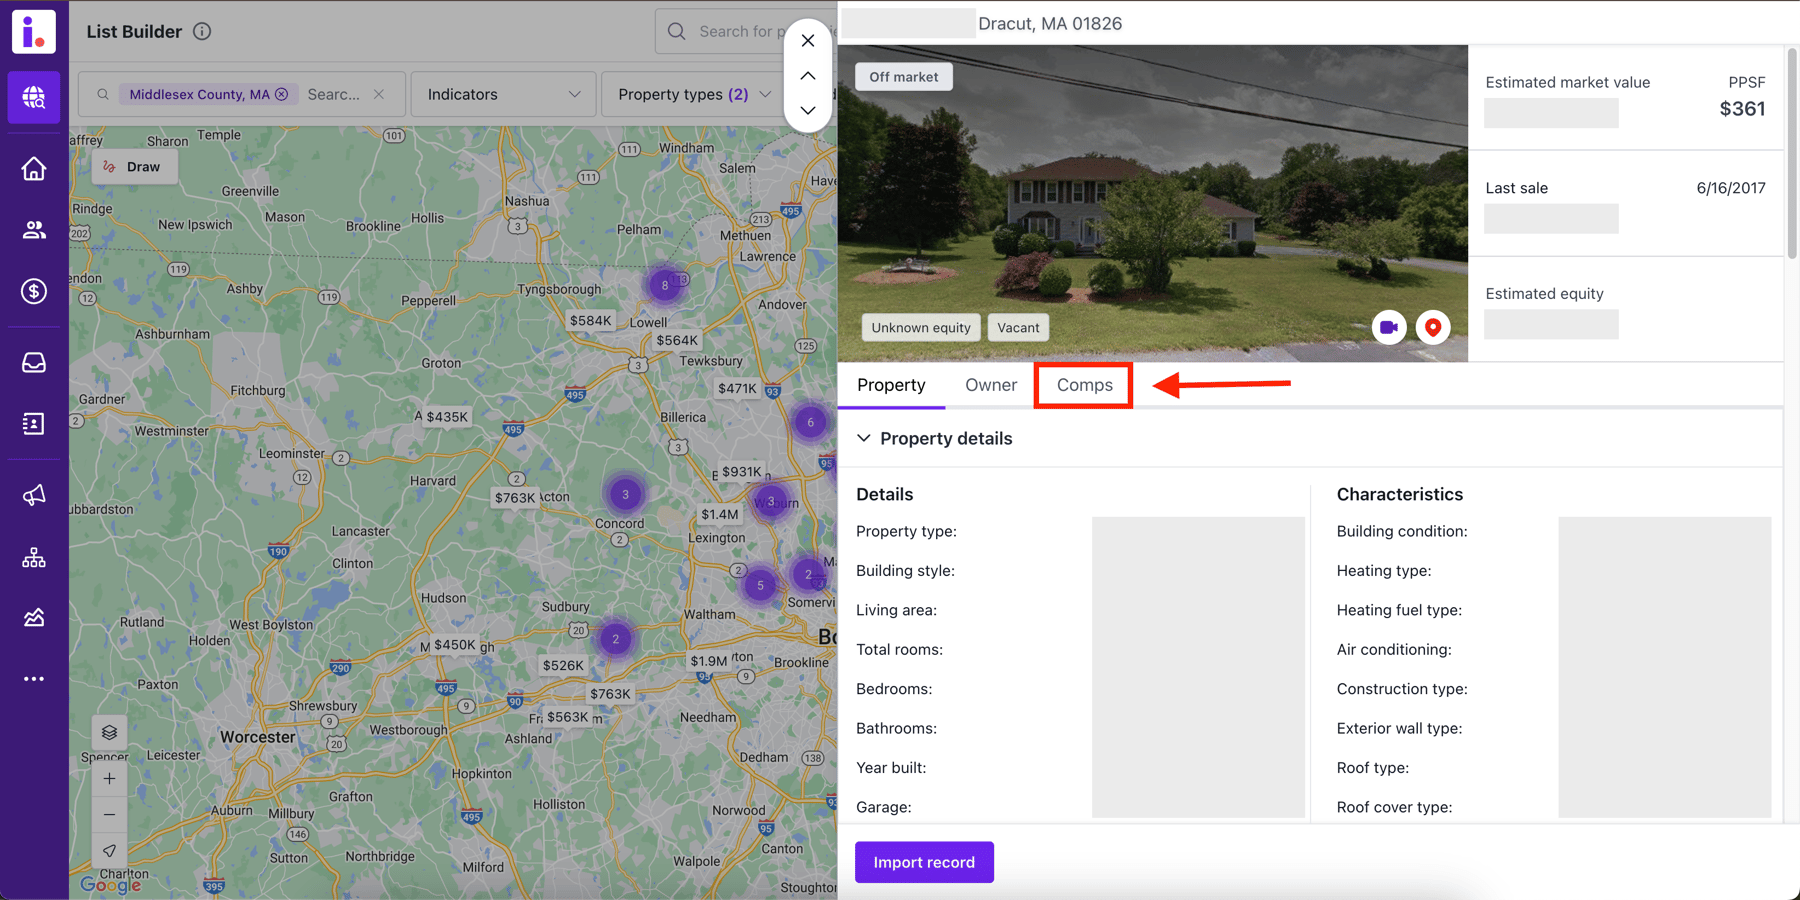The width and height of the screenshot is (1800, 900).
Task: Remove the Middlesex County, MA filter tag
Action: (282, 94)
